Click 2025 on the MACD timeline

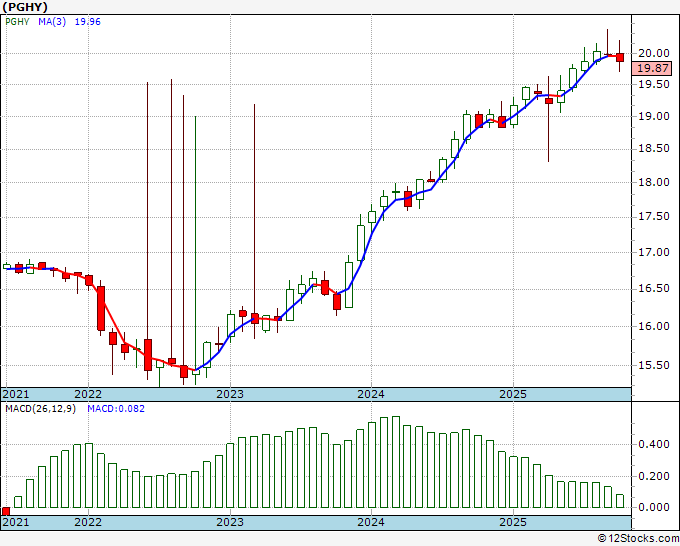click(513, 522)
